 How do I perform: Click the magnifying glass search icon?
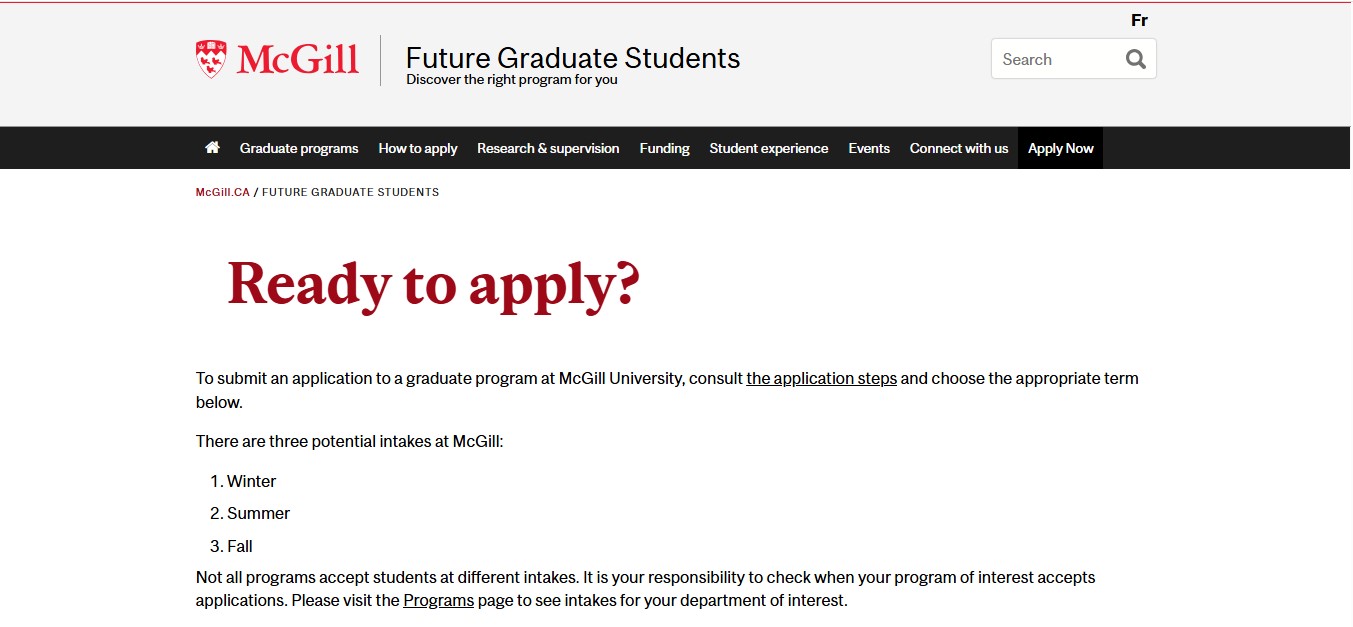pos(1135,59)
